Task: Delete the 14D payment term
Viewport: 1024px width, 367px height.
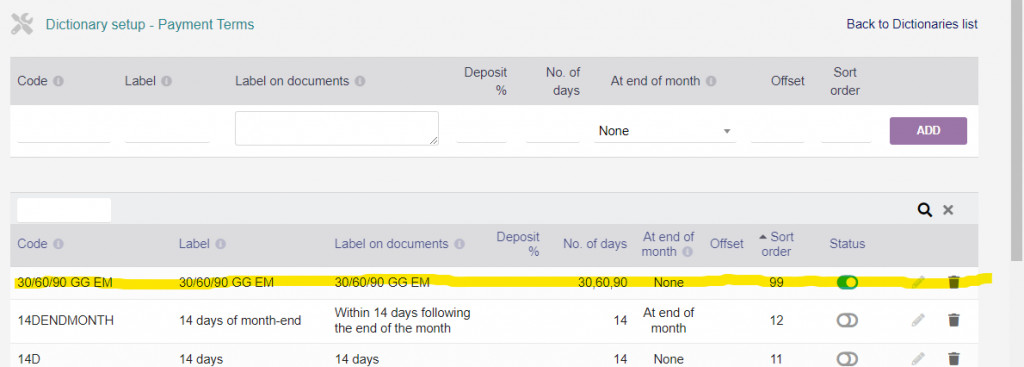Action: pyautogui.click(x=954, y=359)
